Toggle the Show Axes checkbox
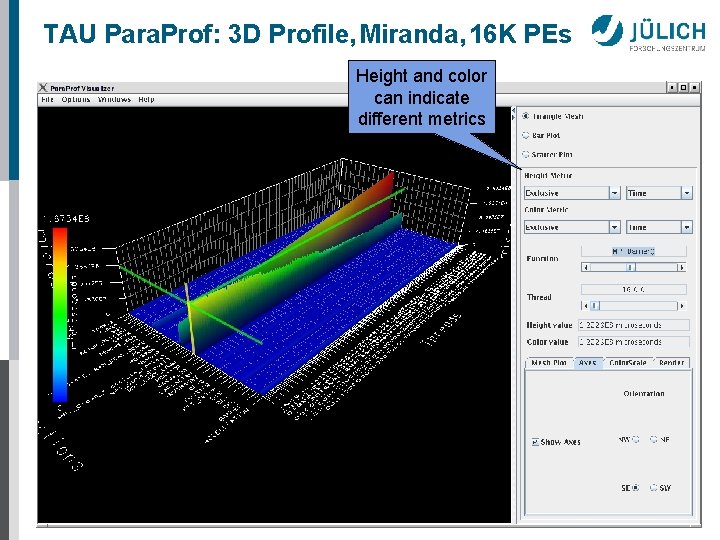This screenshot has height=540, width=720. (x=535, y=442)
